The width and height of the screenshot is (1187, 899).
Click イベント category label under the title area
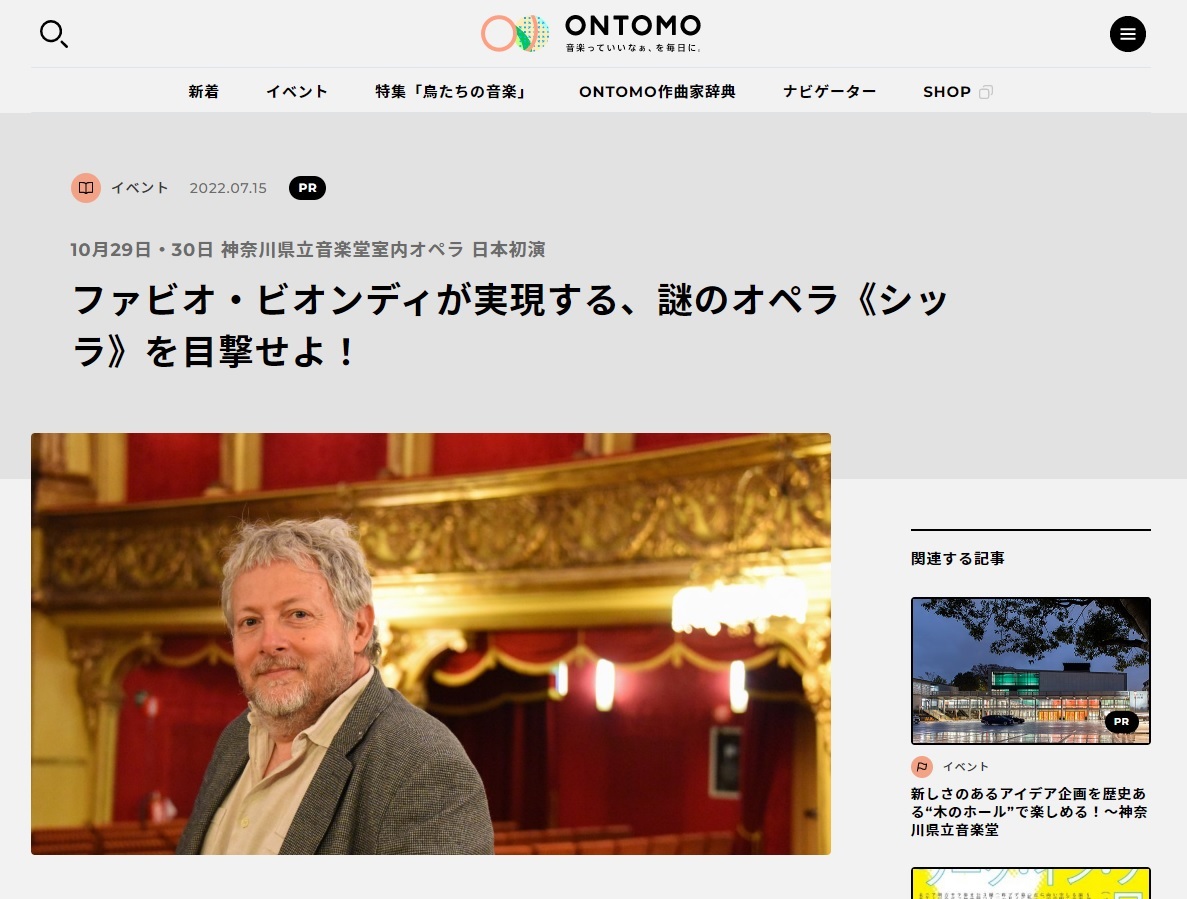tap(140, 188)
